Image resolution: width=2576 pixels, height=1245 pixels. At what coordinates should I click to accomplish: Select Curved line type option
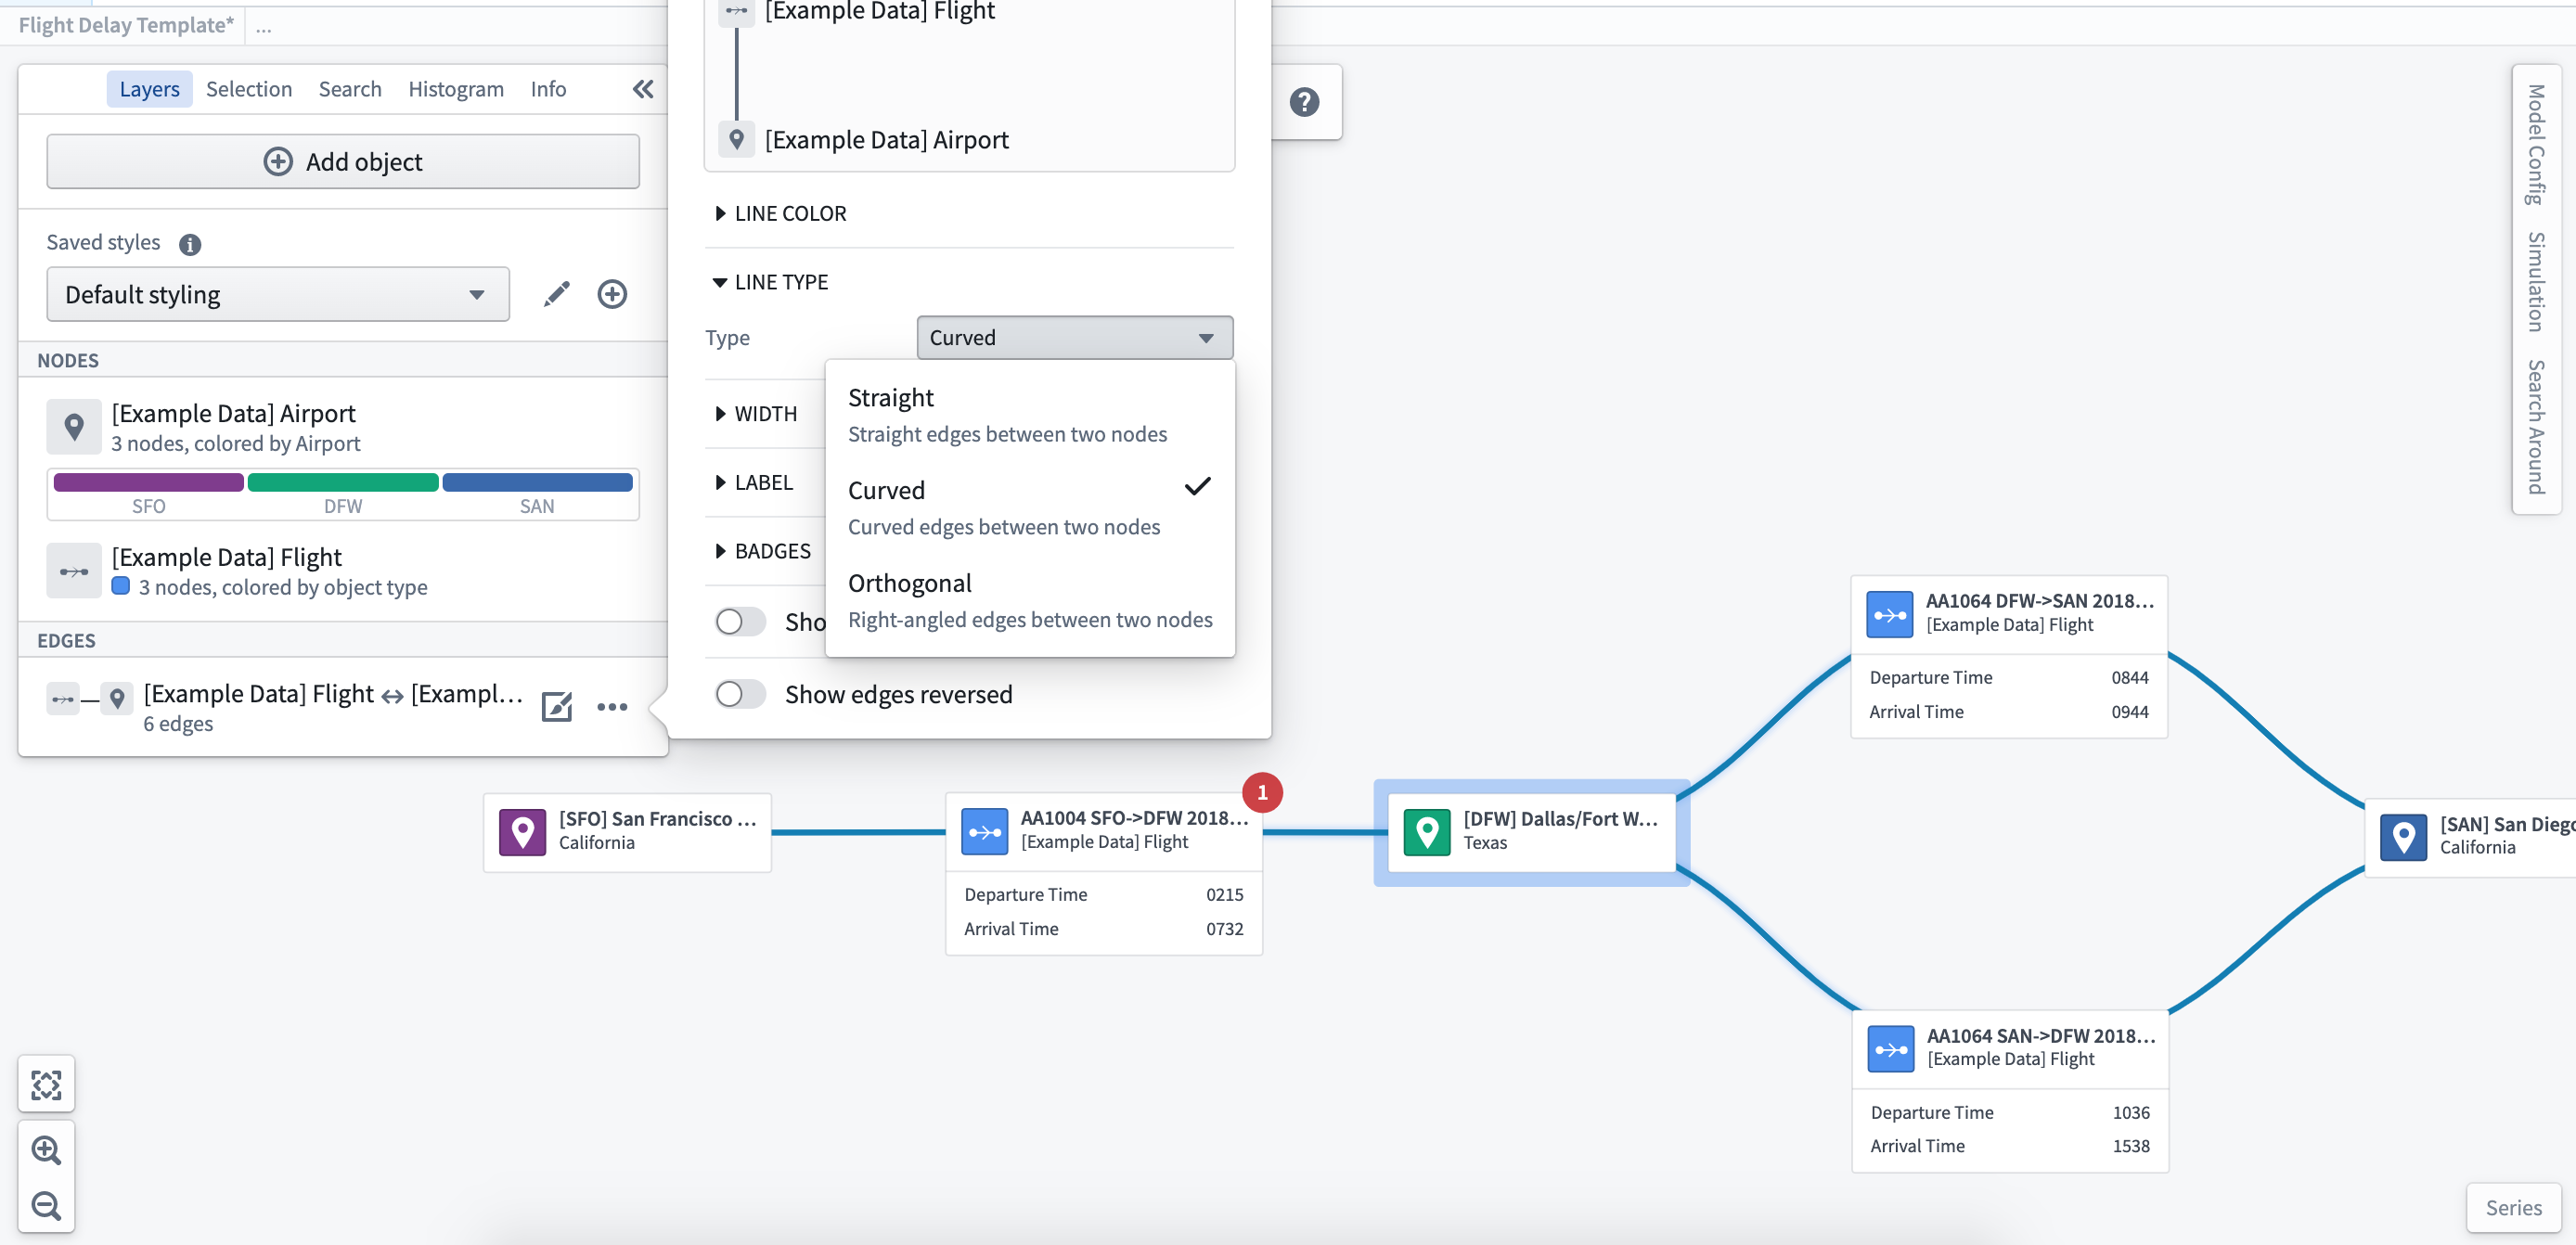pyautogui.click(x=1030, y=508)
